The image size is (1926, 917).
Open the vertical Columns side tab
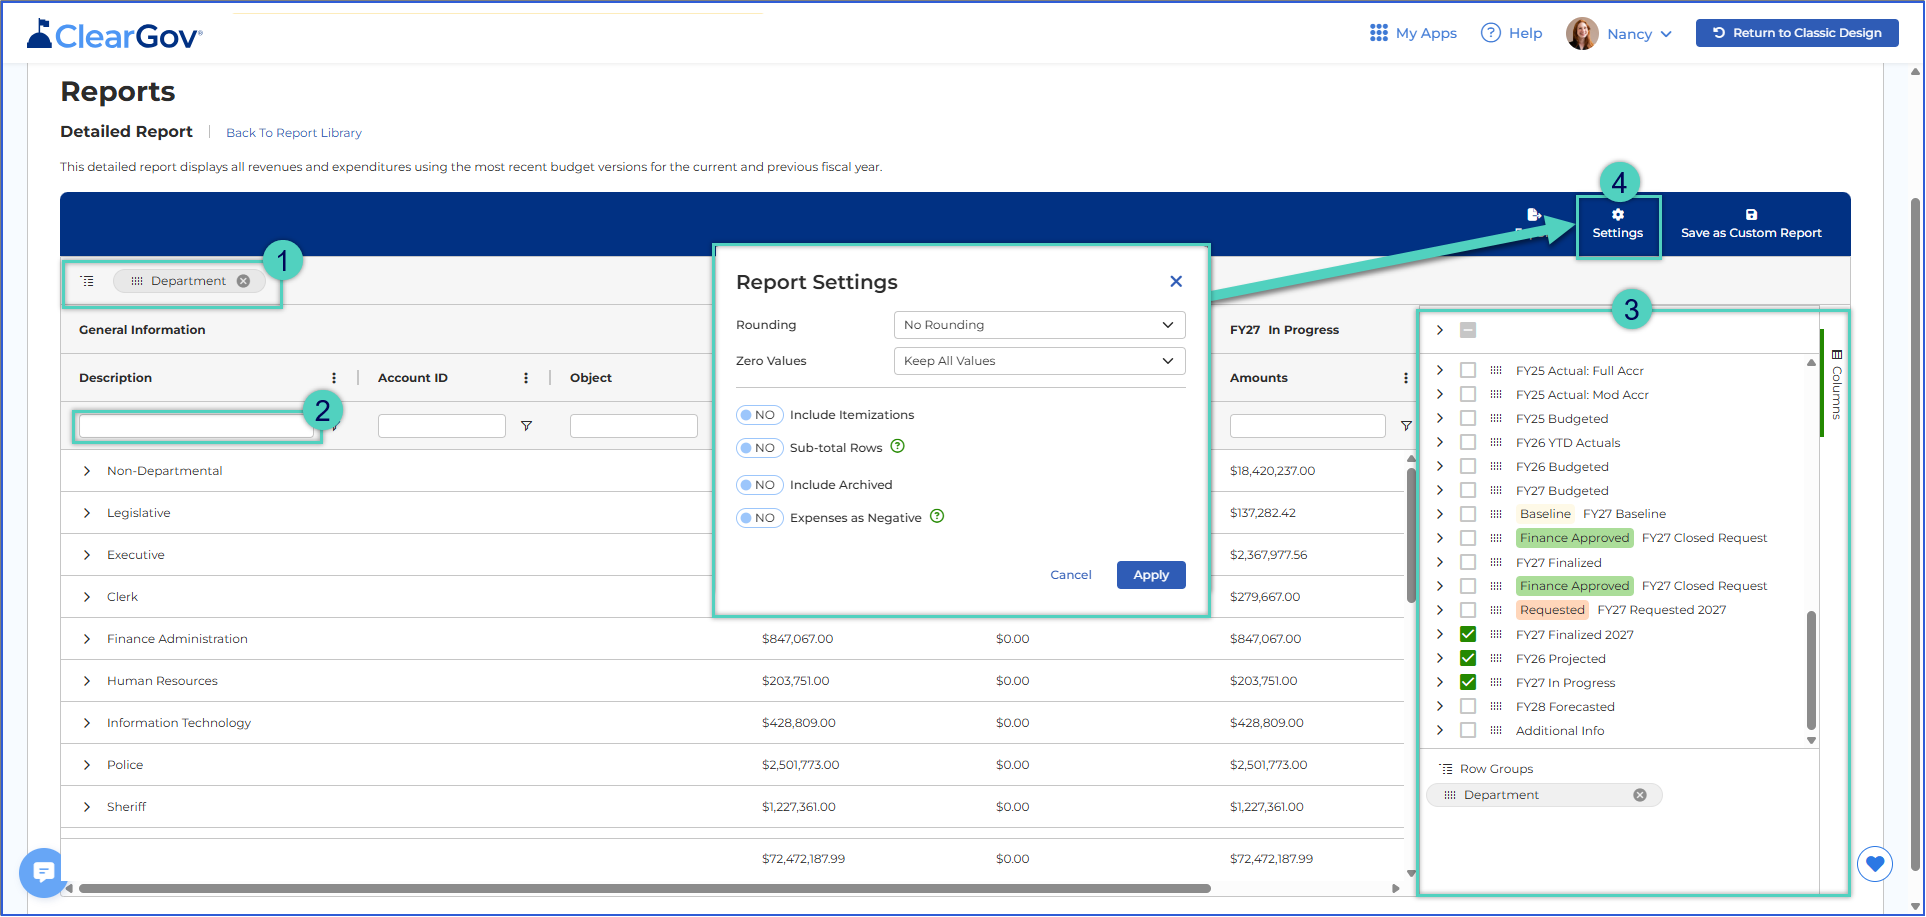click(1836, 384)
